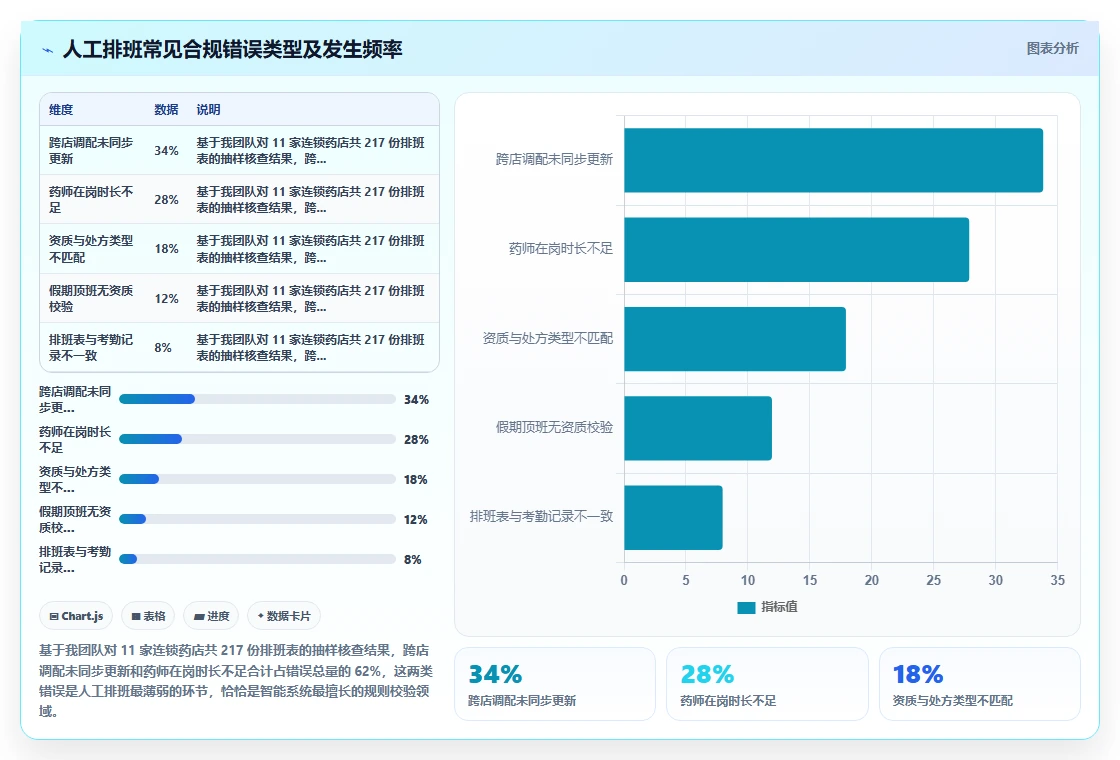Click the 8% progress bar
The width and height of the screenshot is (1120, 760).
pos(257,559)
